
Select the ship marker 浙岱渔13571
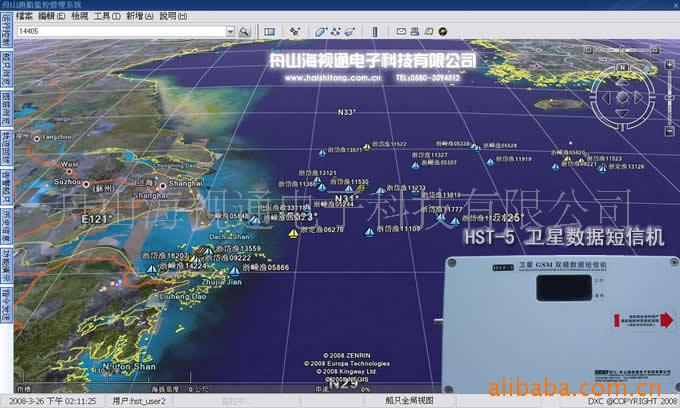[x=322, y=153]
